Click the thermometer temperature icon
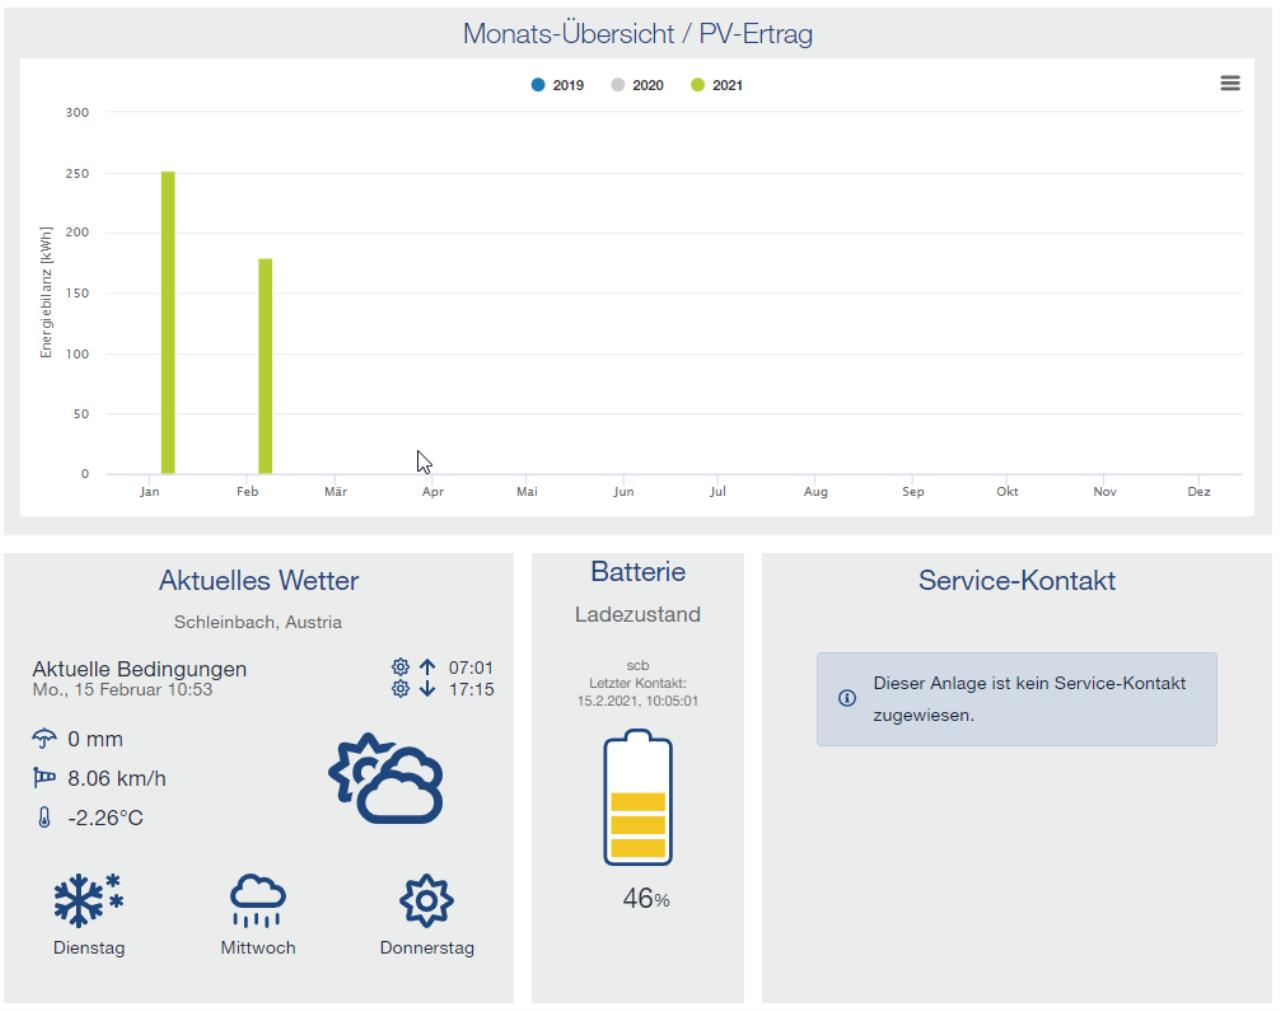 44,817
